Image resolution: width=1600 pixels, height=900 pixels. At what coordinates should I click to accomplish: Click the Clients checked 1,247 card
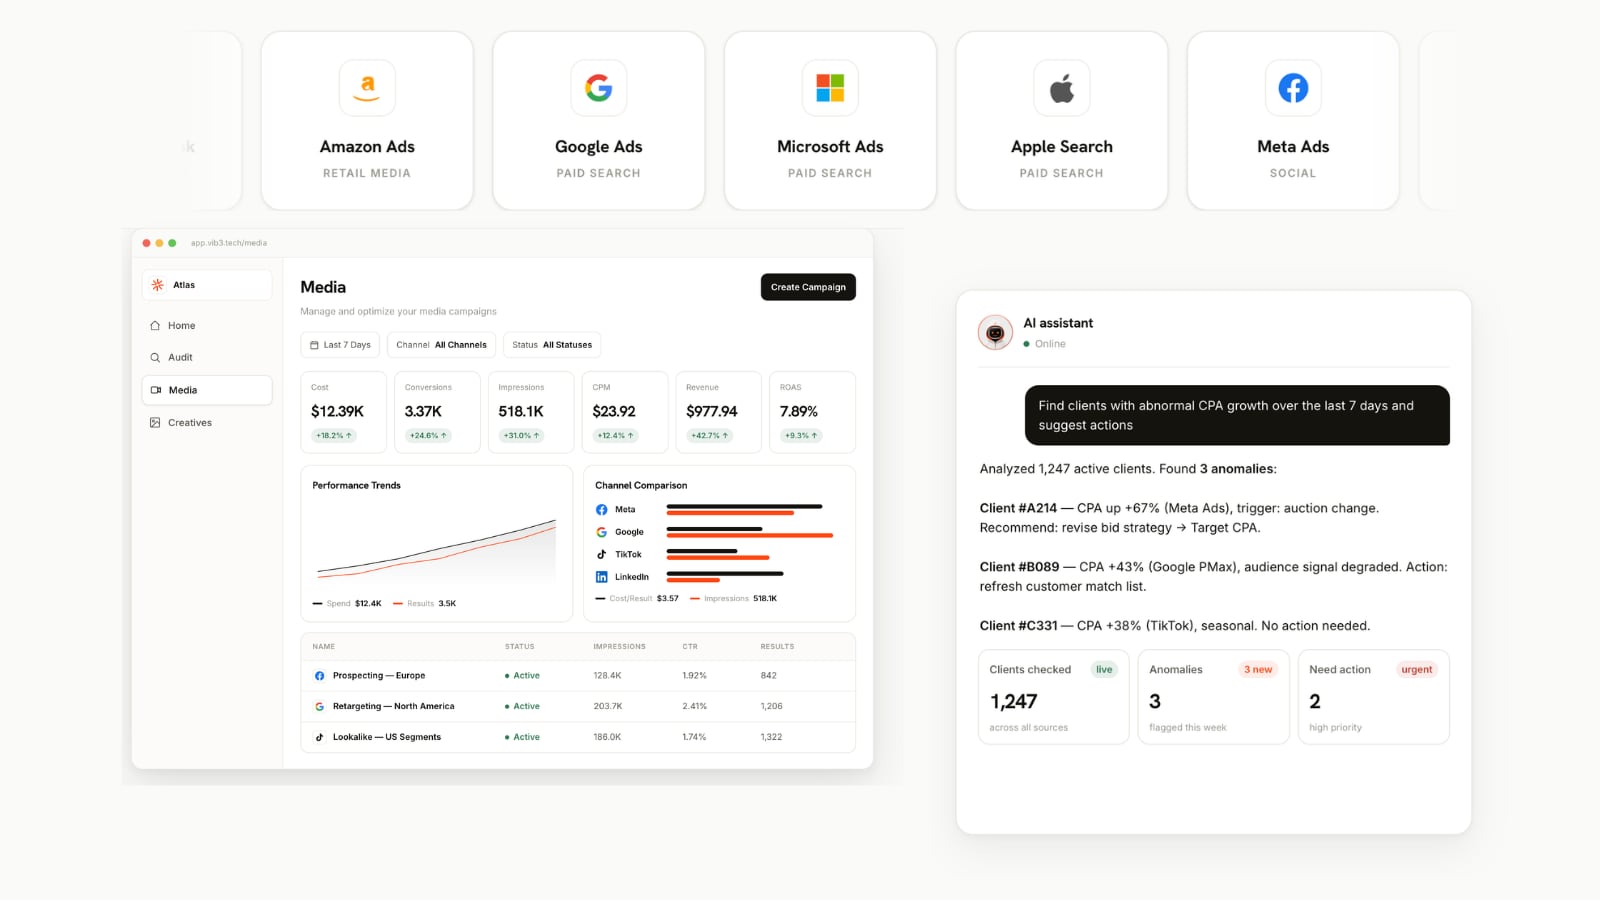click(x=1053, y=697)
